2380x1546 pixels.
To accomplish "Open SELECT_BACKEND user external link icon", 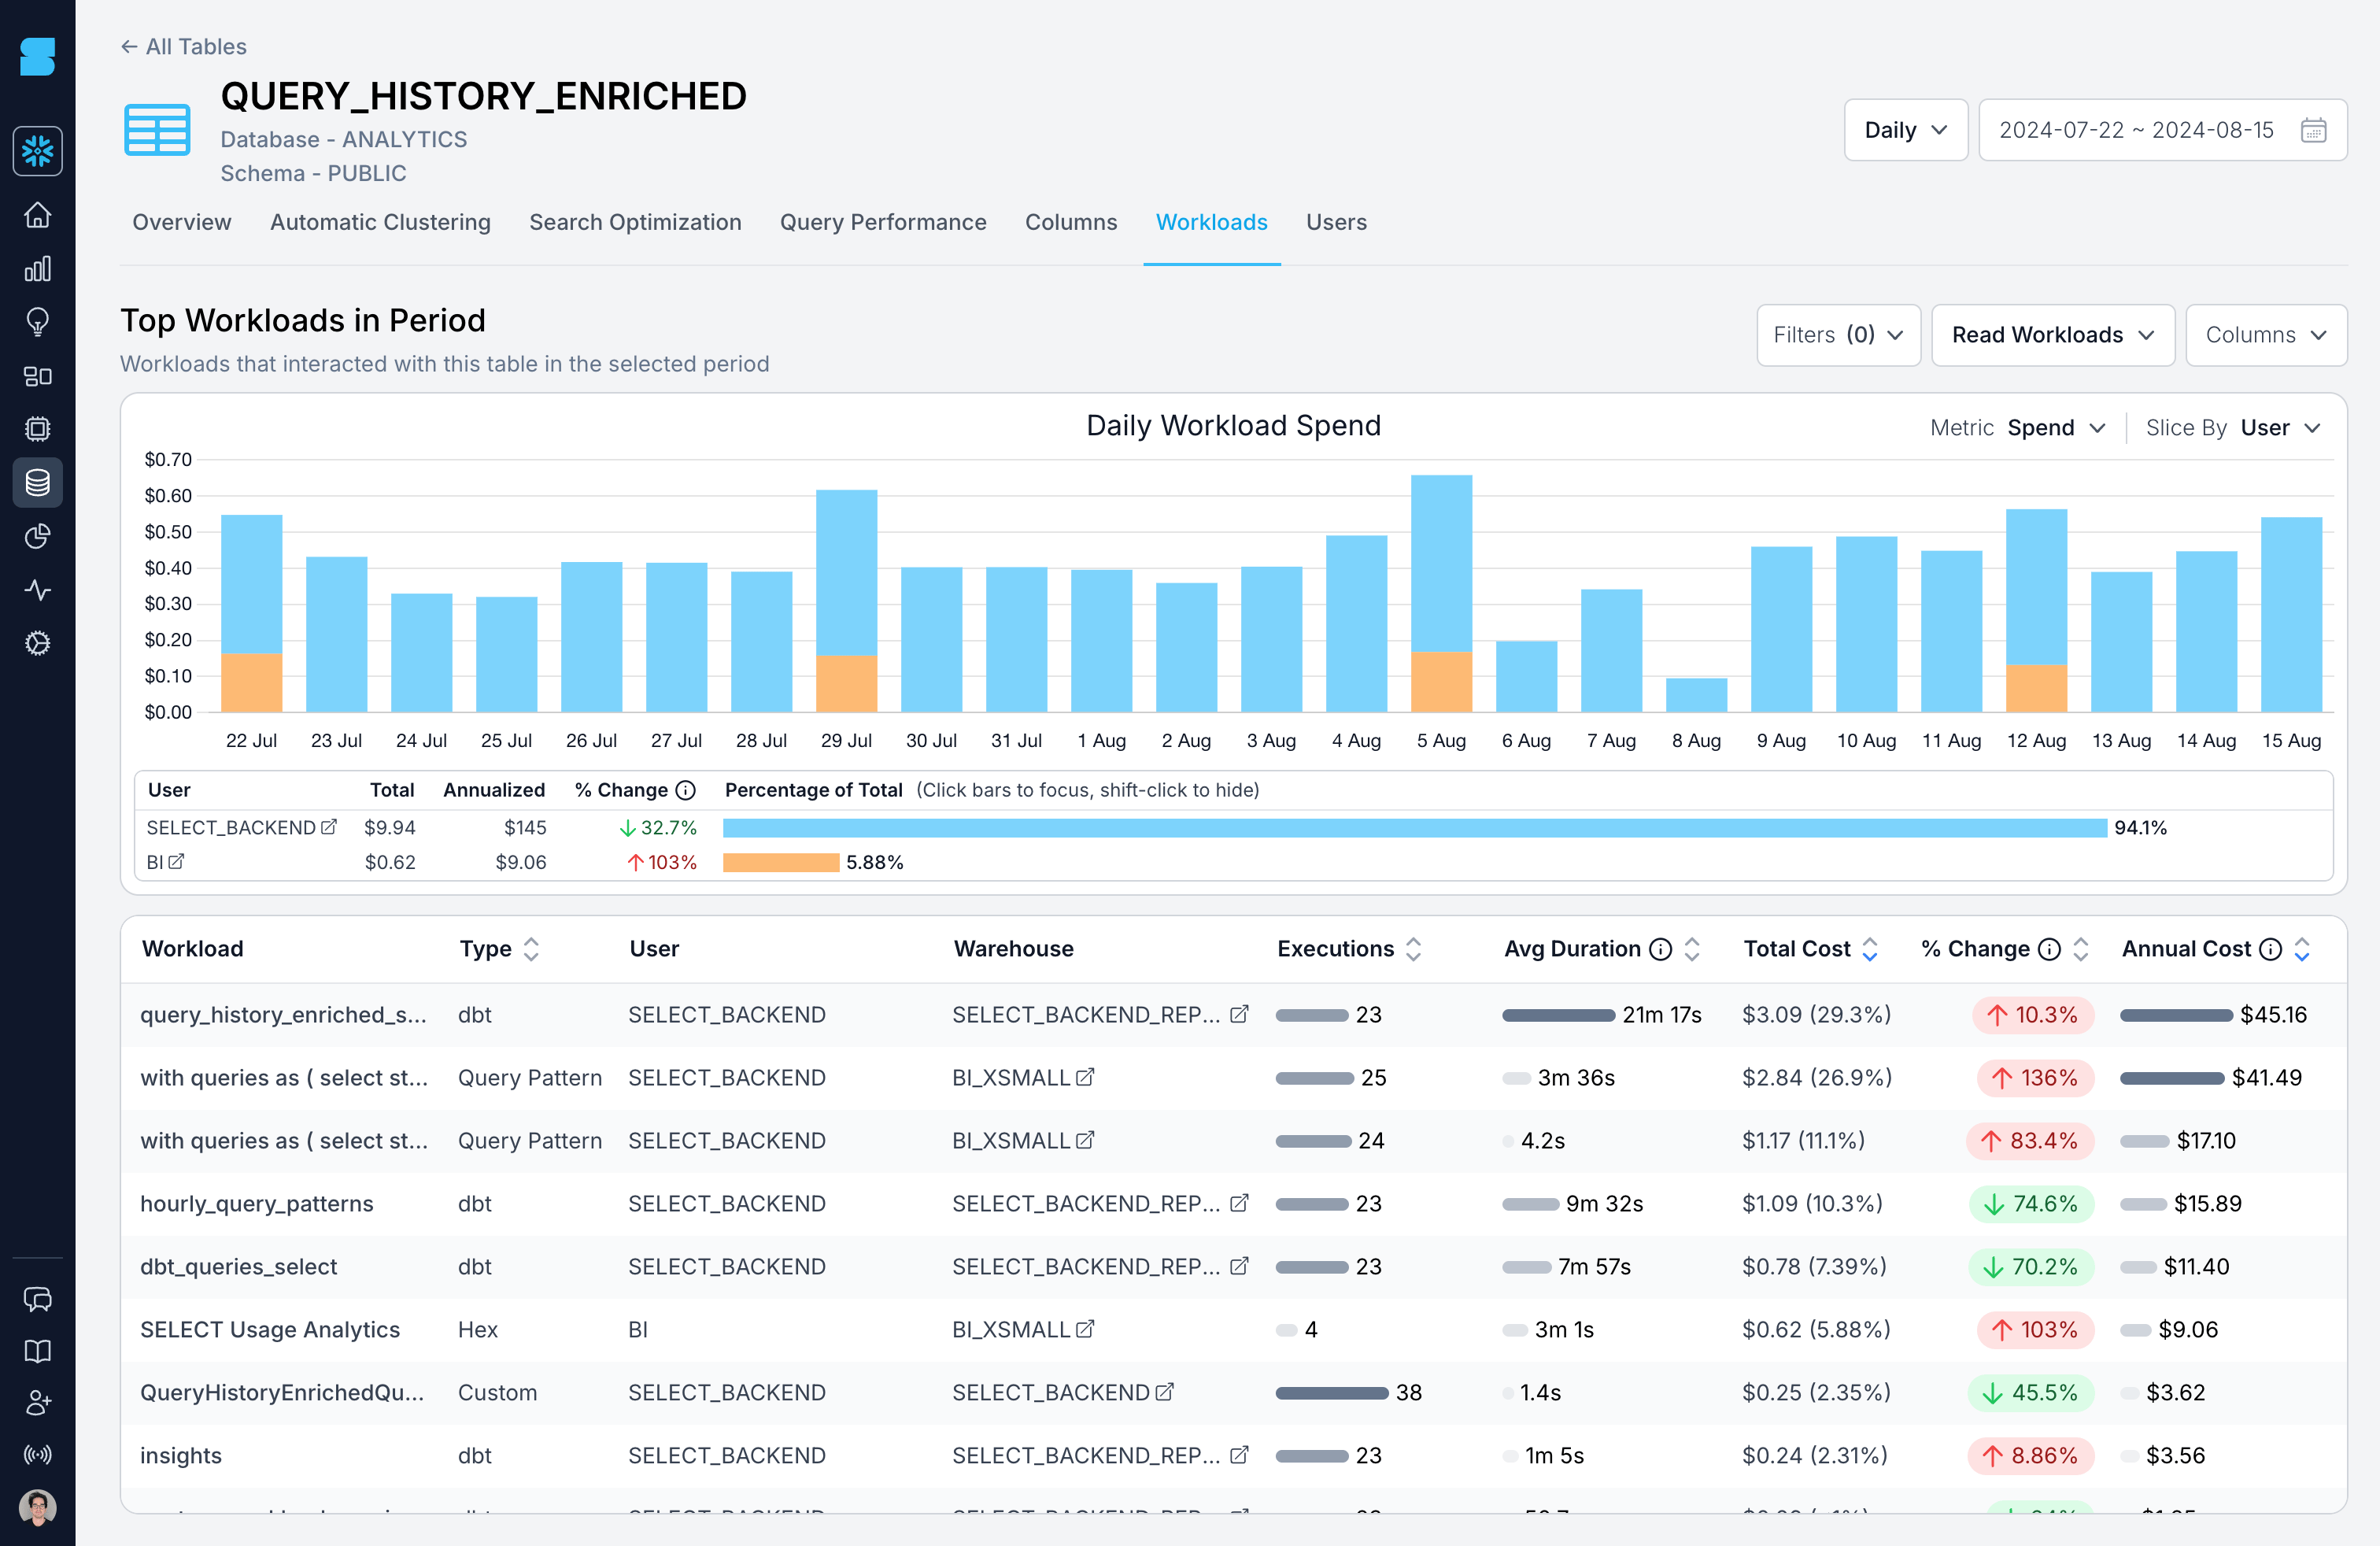I will [328, 827].
